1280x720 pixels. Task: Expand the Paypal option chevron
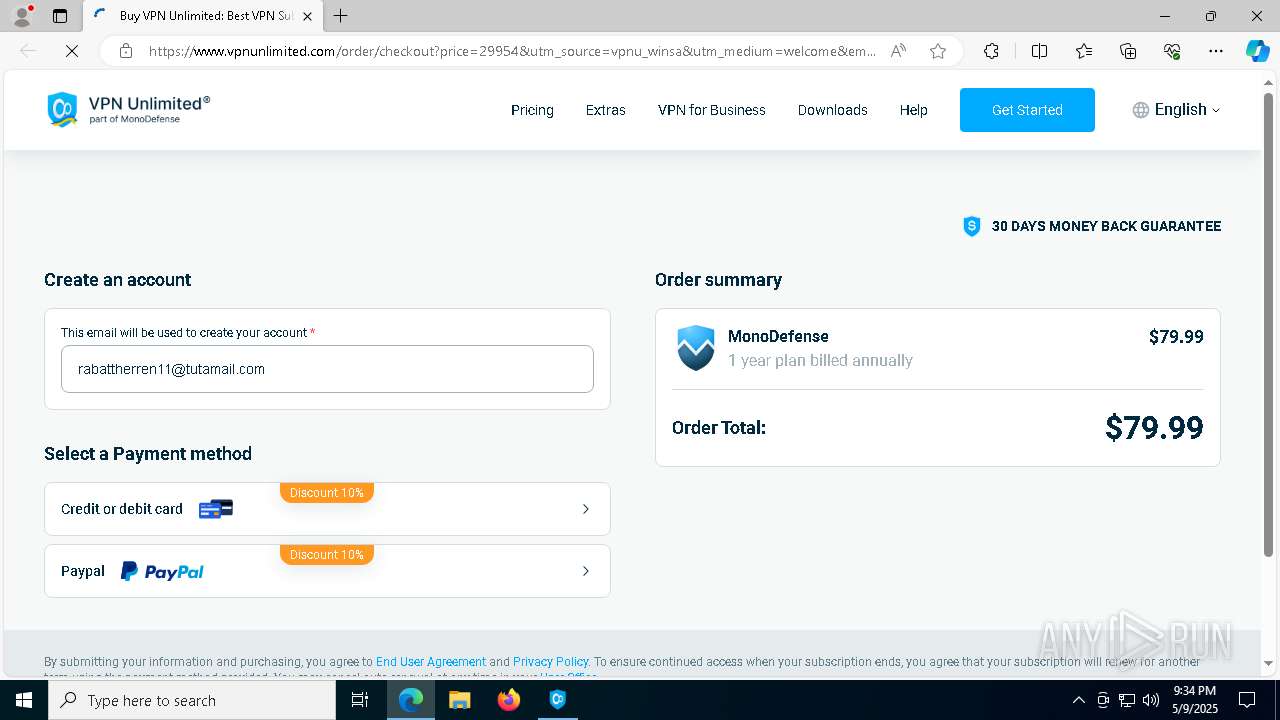(x=586, y=571)
